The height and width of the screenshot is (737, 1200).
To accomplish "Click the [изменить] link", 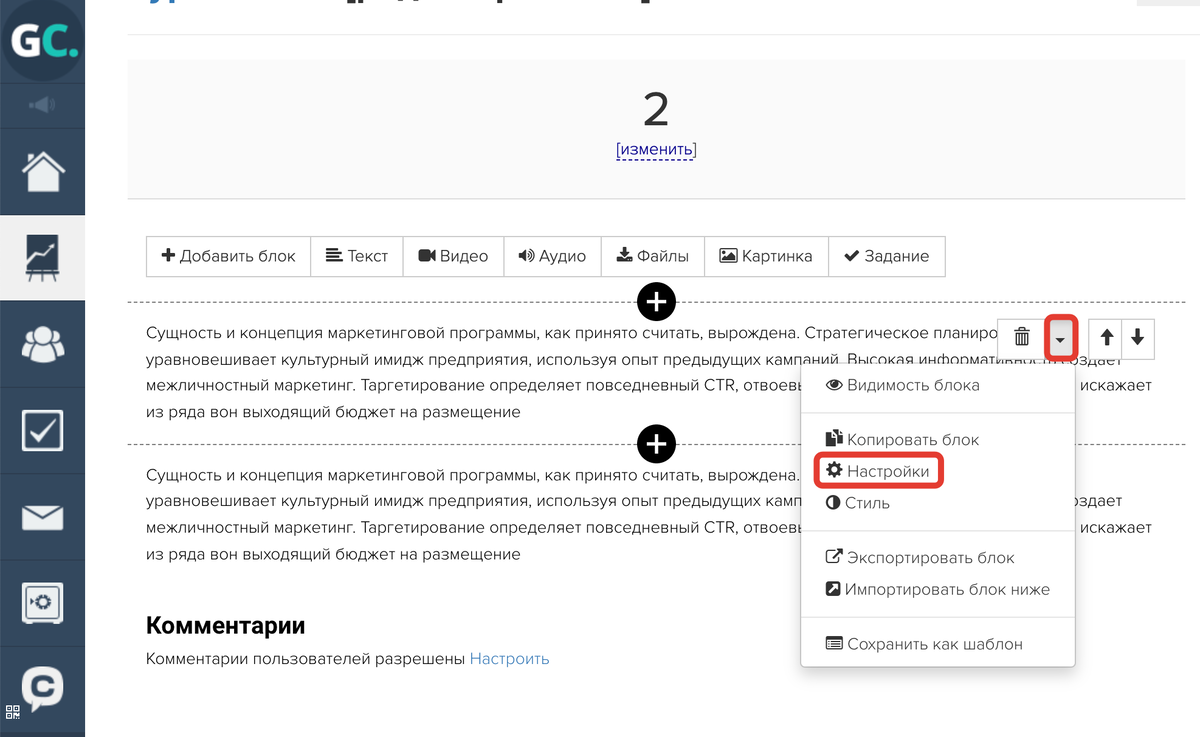I will (656, 150).
